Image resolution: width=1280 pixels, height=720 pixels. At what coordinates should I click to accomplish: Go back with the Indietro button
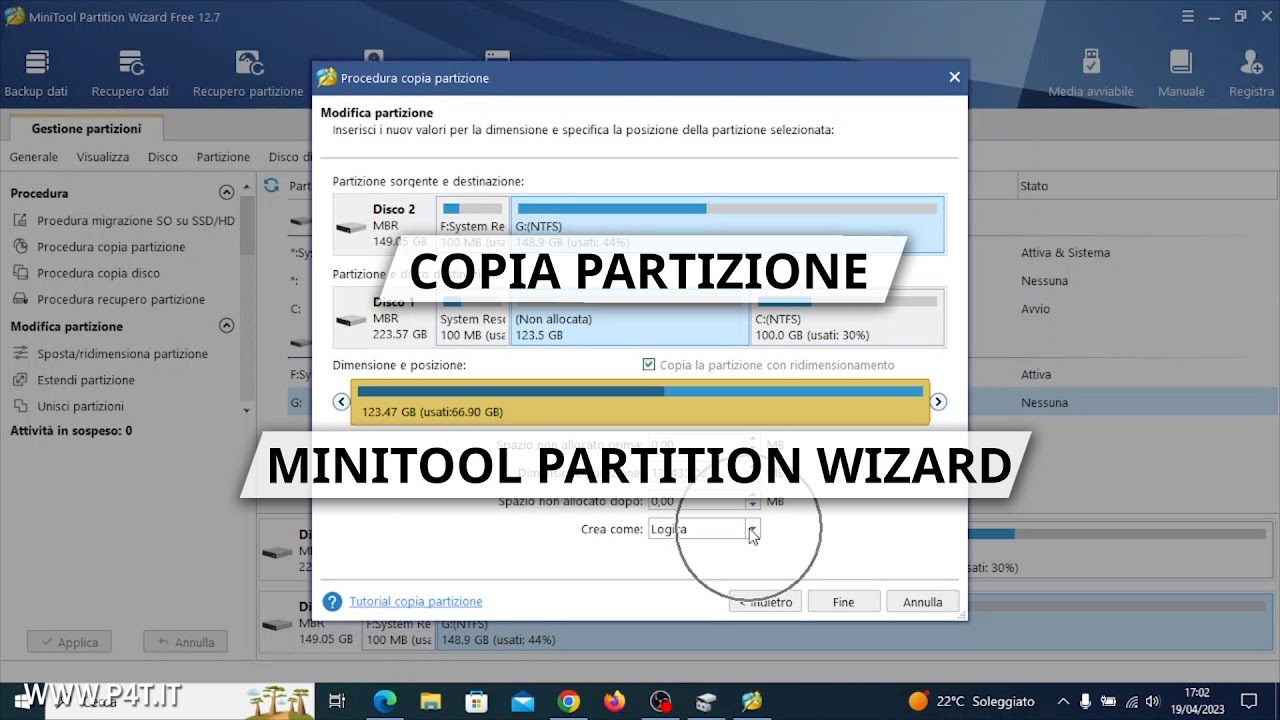pos(765,602)
